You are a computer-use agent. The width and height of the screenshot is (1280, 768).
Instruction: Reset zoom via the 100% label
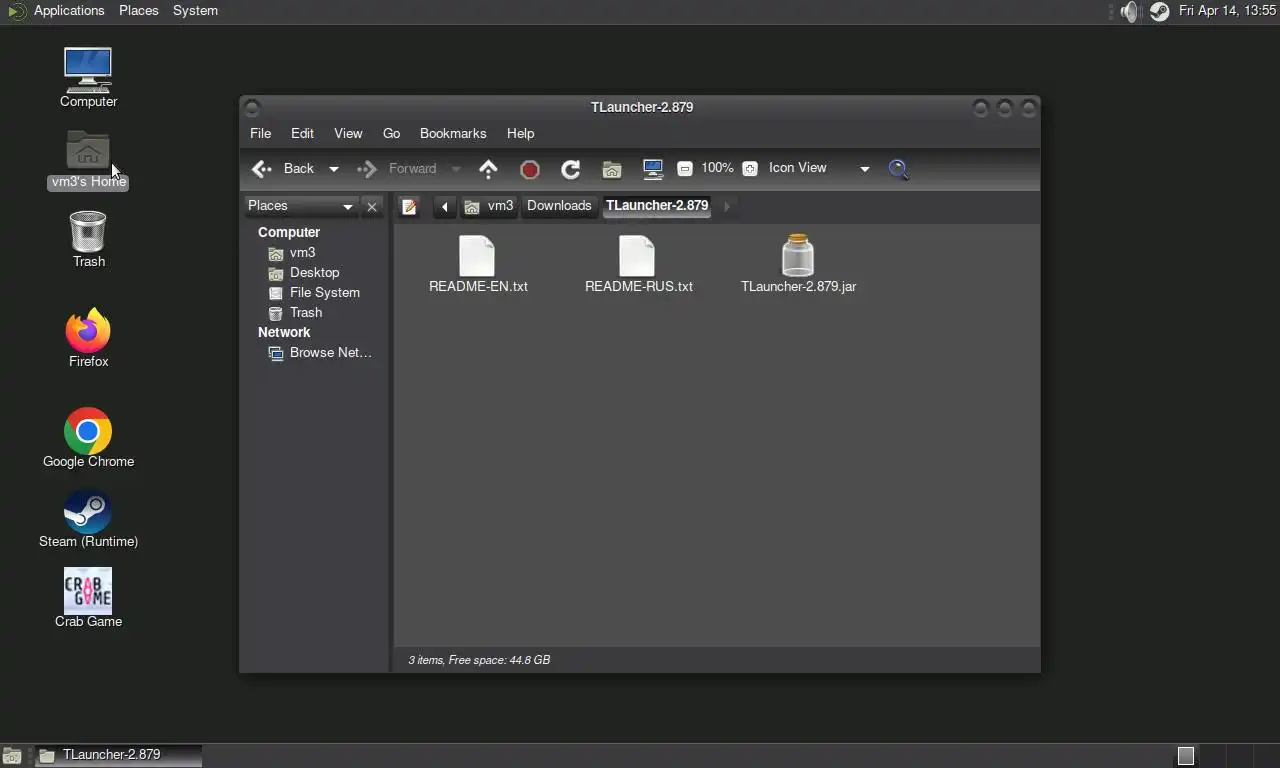[x=717, y=168]
